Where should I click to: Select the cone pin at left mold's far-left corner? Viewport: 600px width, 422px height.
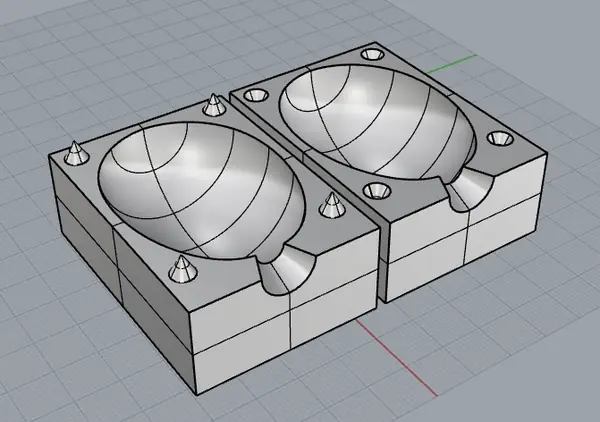click(x=77, y=153)
